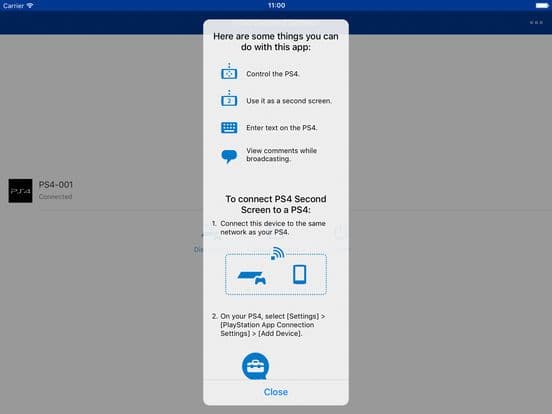Click the comments speech bubble icon
Viewport: 552px width, 414px height.
pos(229,156)
